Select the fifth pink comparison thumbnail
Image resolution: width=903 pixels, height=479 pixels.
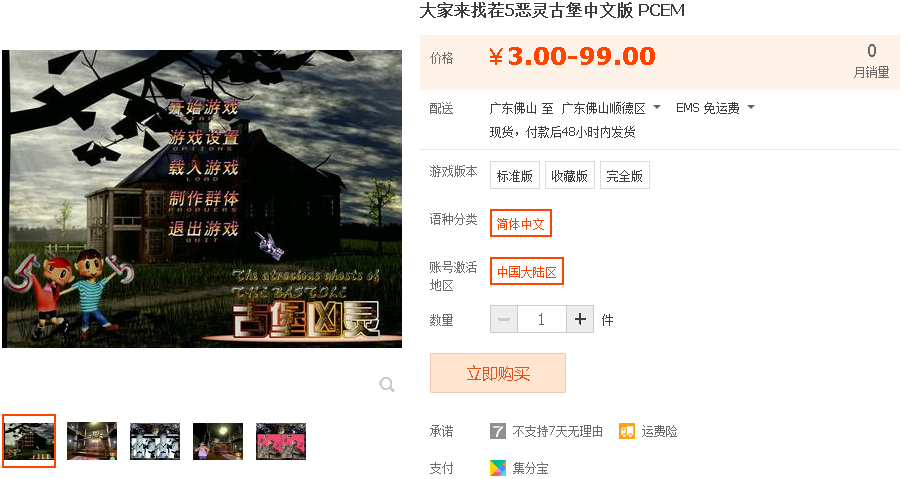[x=281, y=441]
